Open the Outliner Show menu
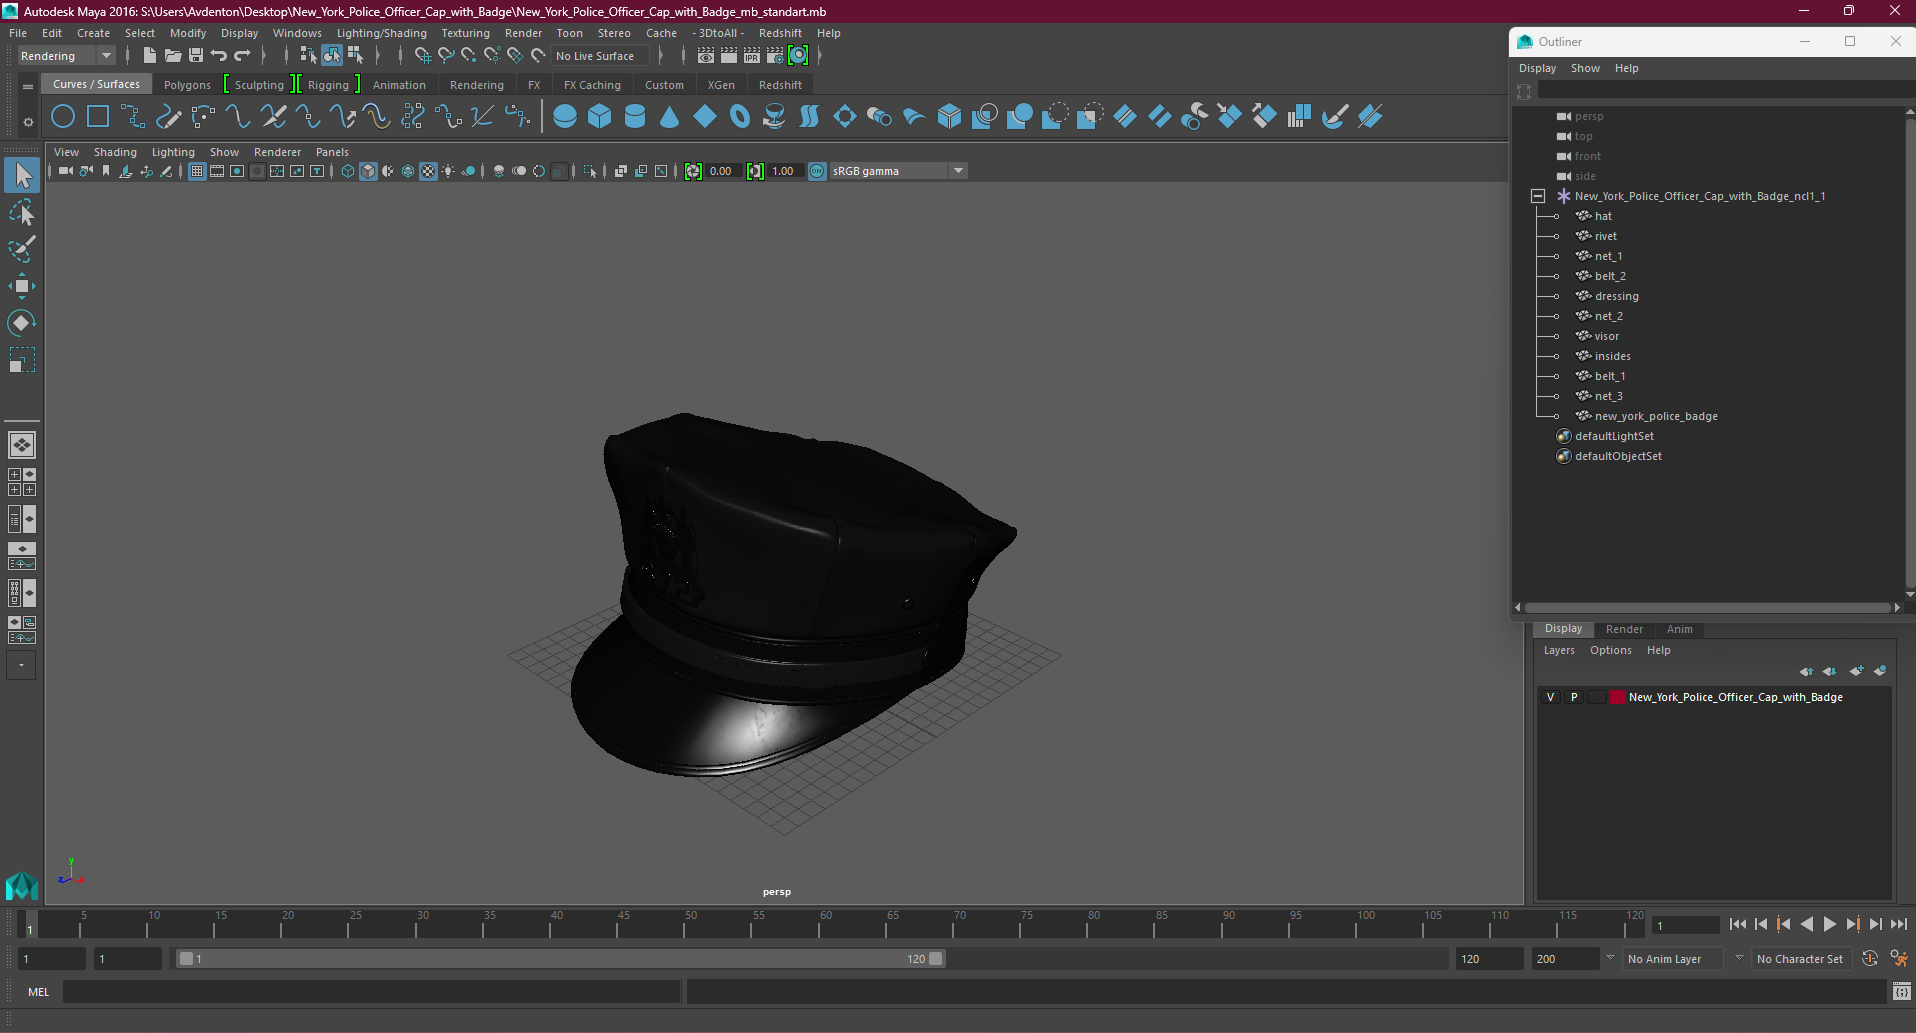This screenshot has height=1033, width=1916. point(1585,68)
